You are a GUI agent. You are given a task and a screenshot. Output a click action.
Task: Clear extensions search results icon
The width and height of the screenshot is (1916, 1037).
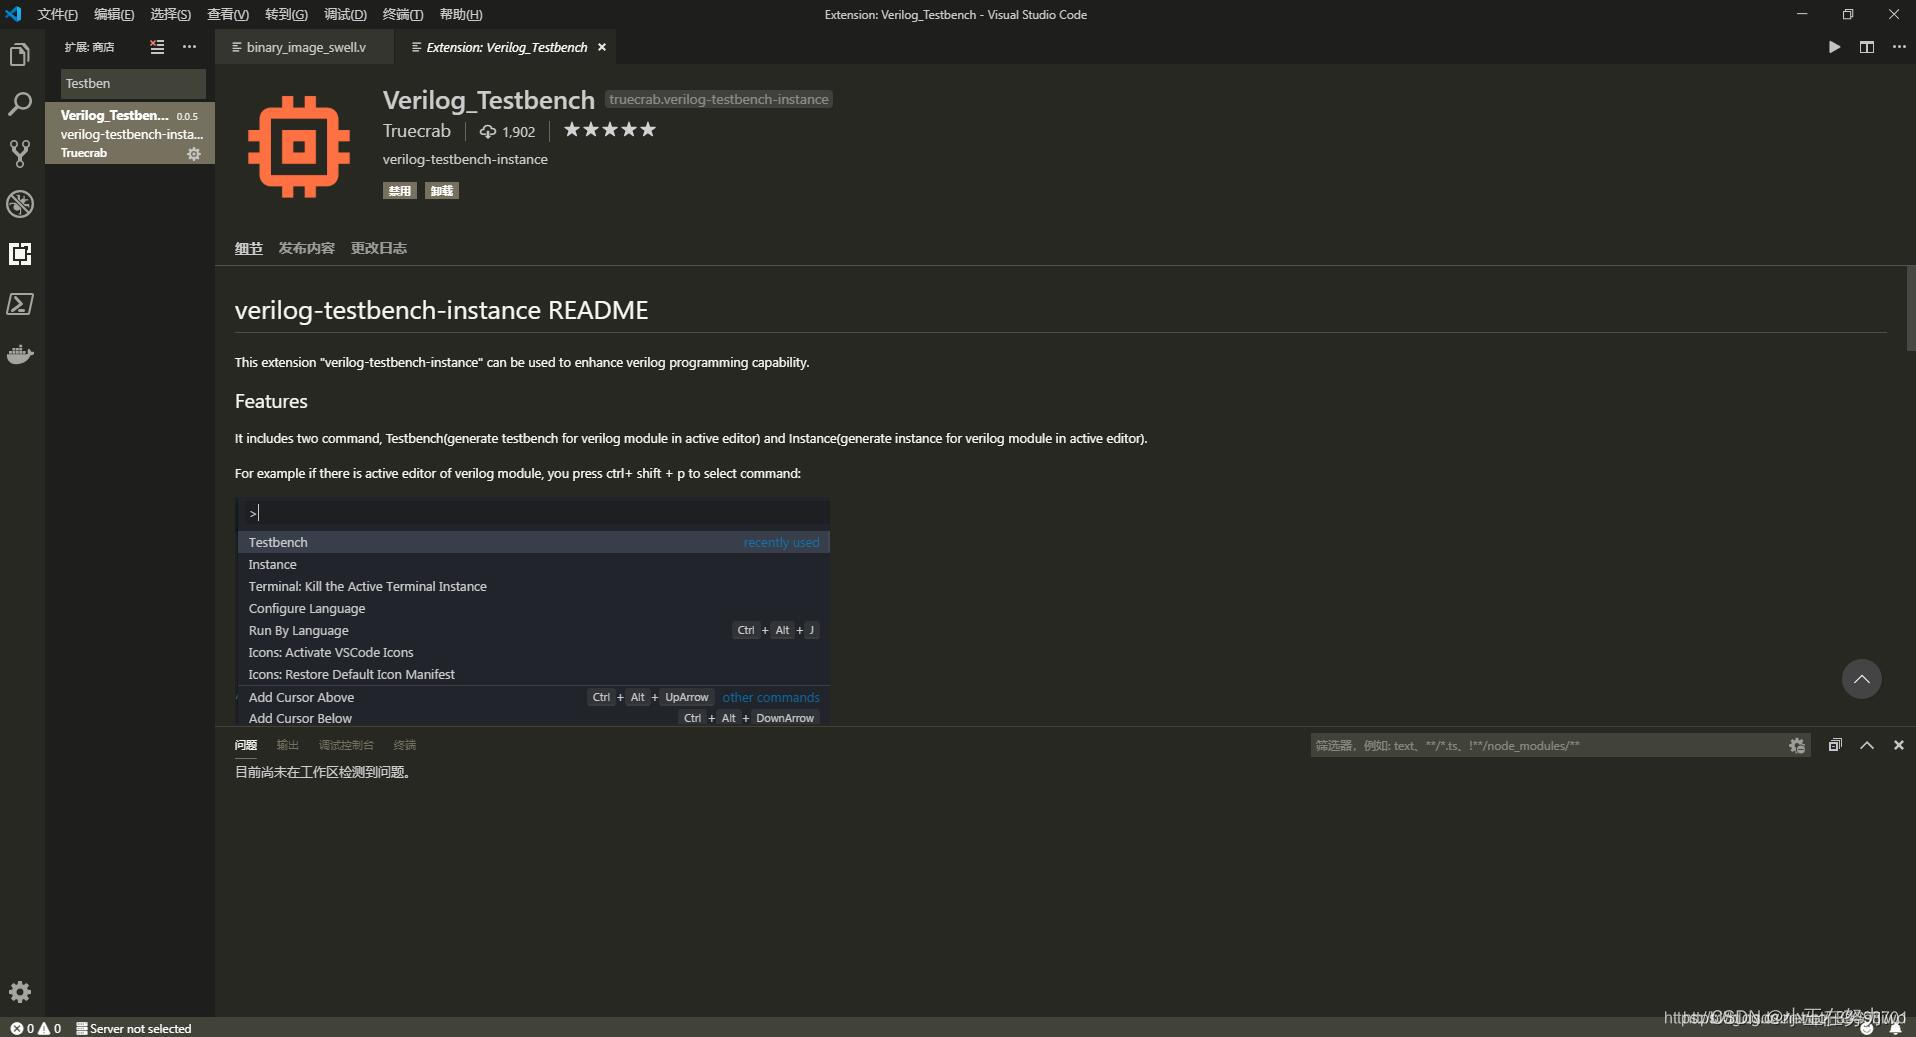157,47
